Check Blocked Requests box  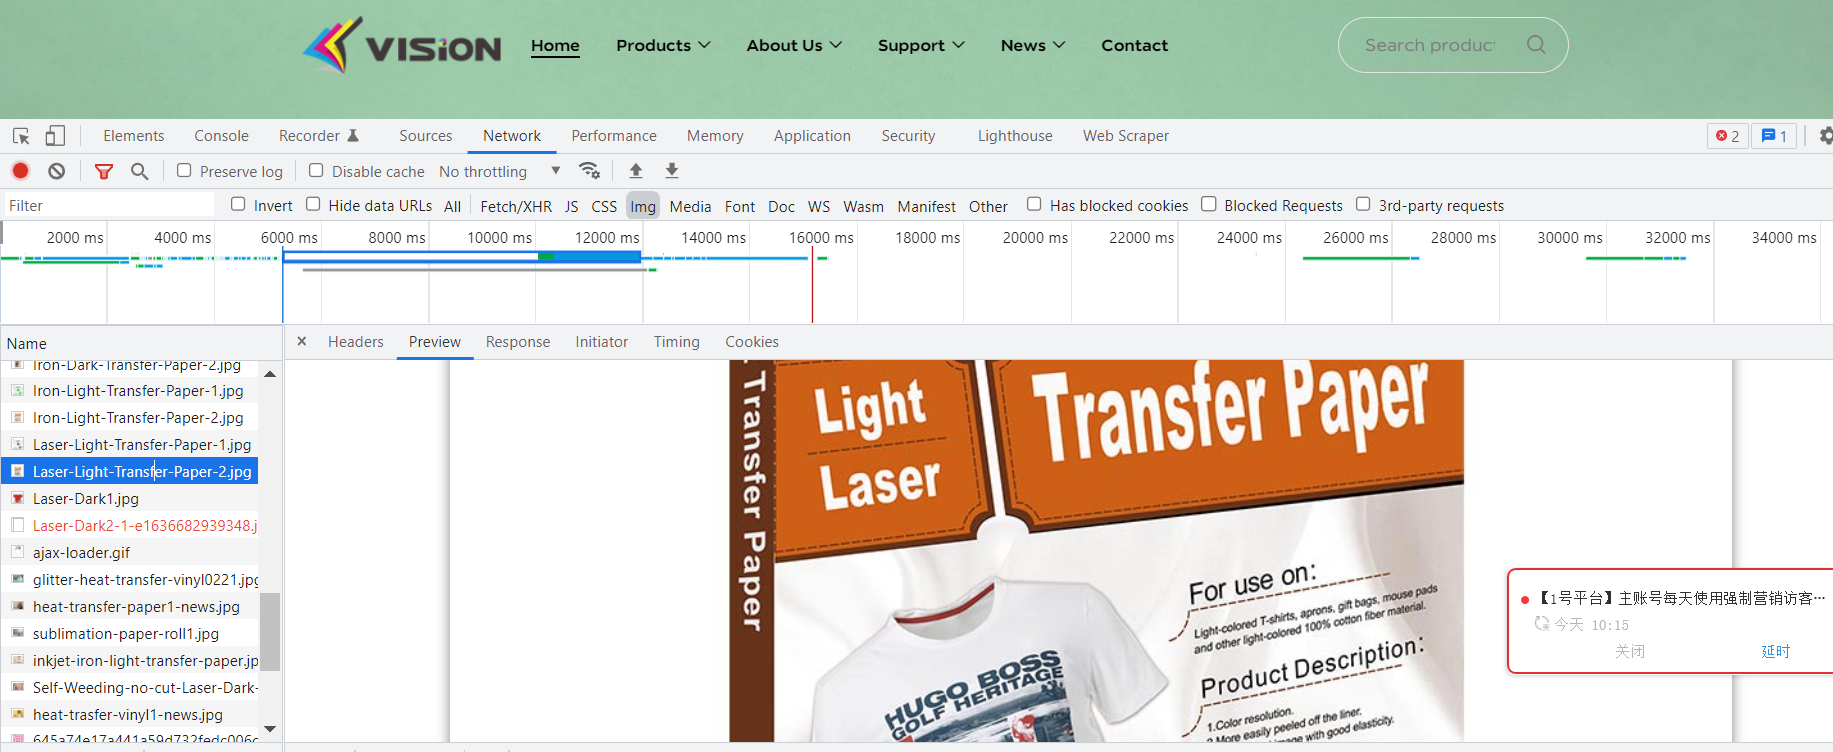click(x=1209, y=204)
